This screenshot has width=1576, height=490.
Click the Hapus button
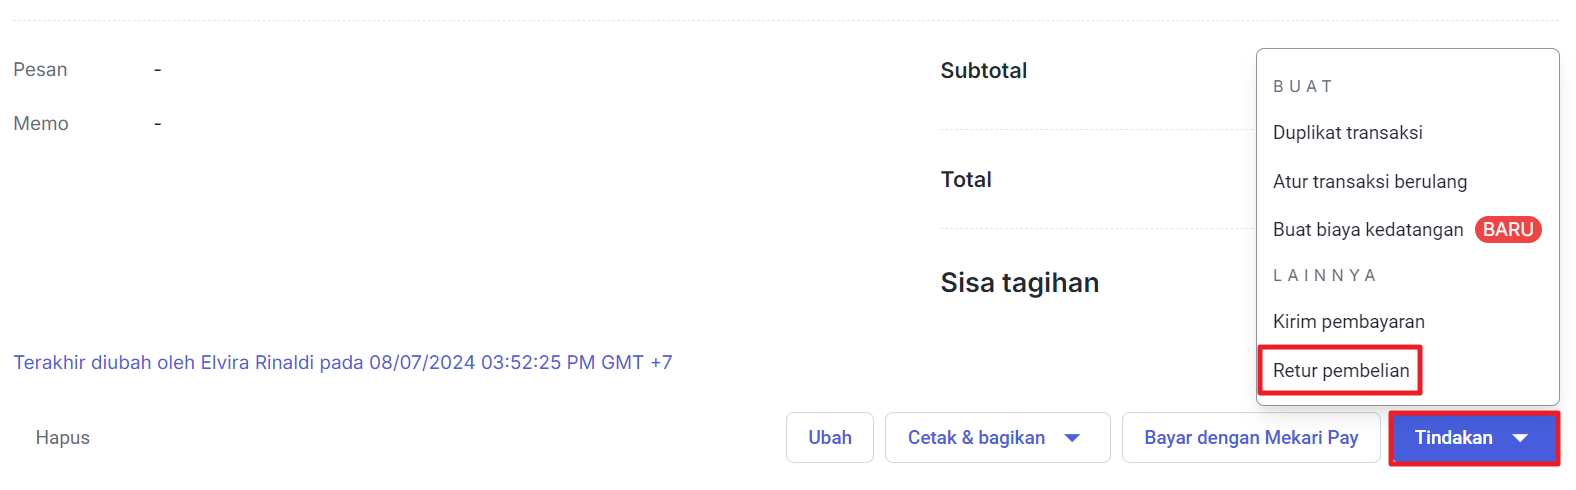pyautogui.click(x=63, y=438)
